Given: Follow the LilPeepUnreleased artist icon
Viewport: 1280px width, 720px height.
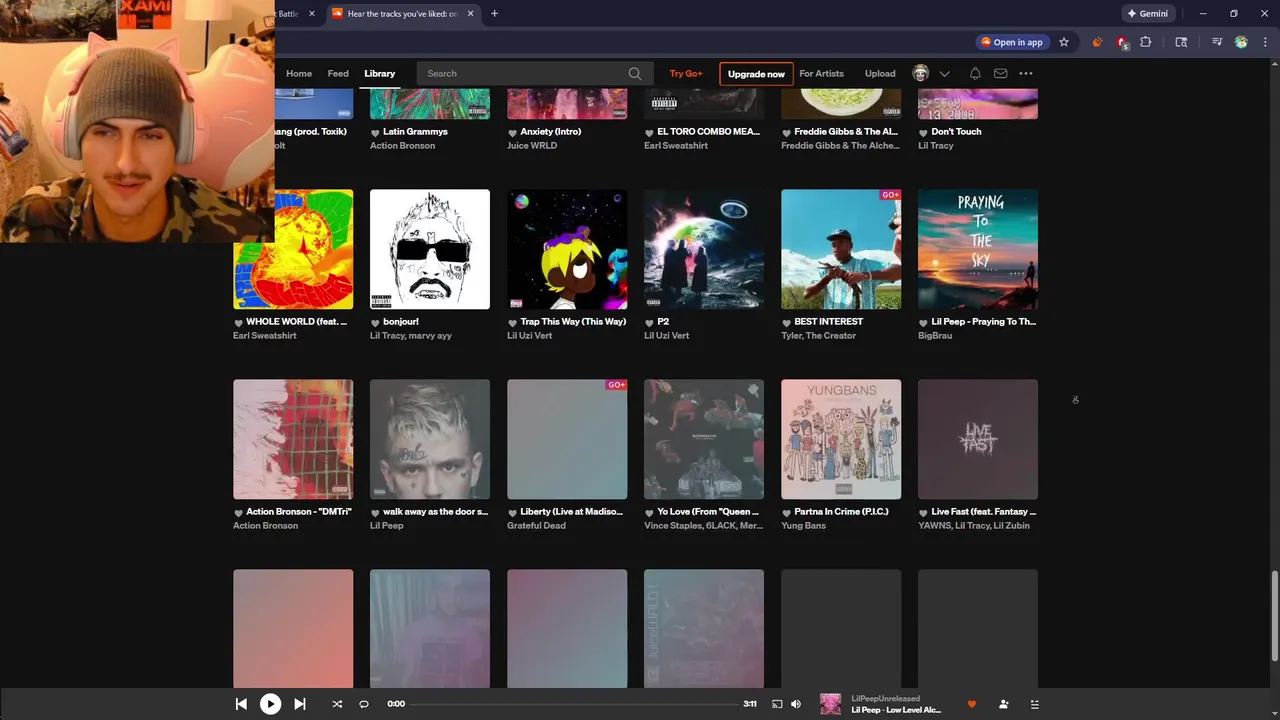Looking at the screenshot, I should coord(1003,704).
